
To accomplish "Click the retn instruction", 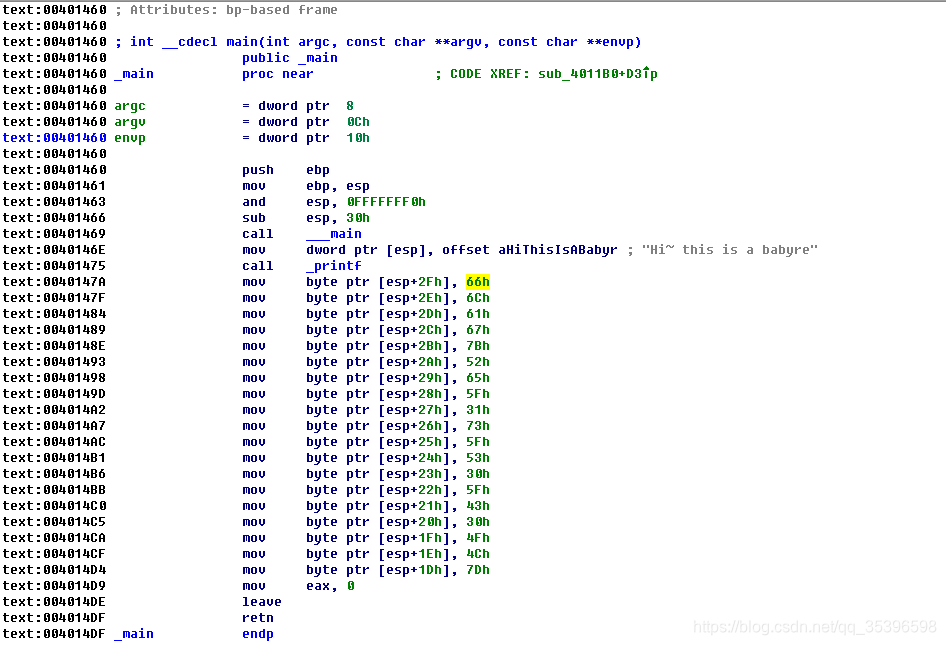I will click(x=258, y=618).
